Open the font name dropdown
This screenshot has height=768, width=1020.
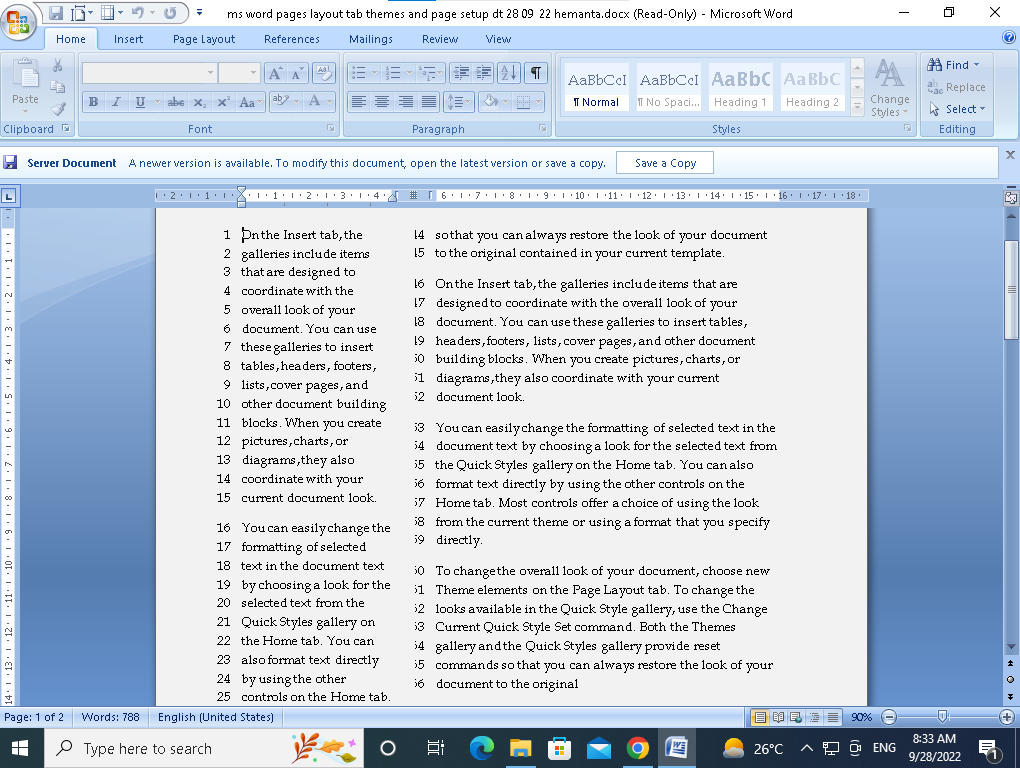pos(210,73)
